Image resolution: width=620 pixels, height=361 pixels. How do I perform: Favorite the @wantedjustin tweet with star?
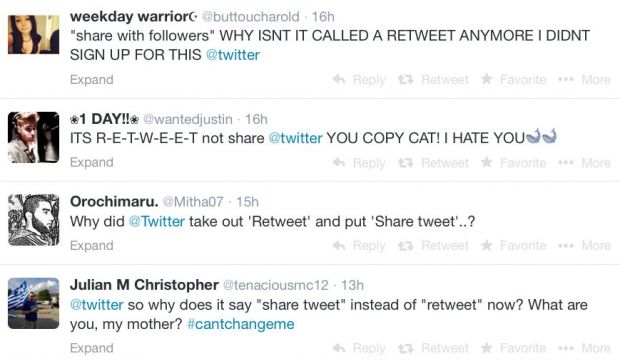click(x=513, y=163)
